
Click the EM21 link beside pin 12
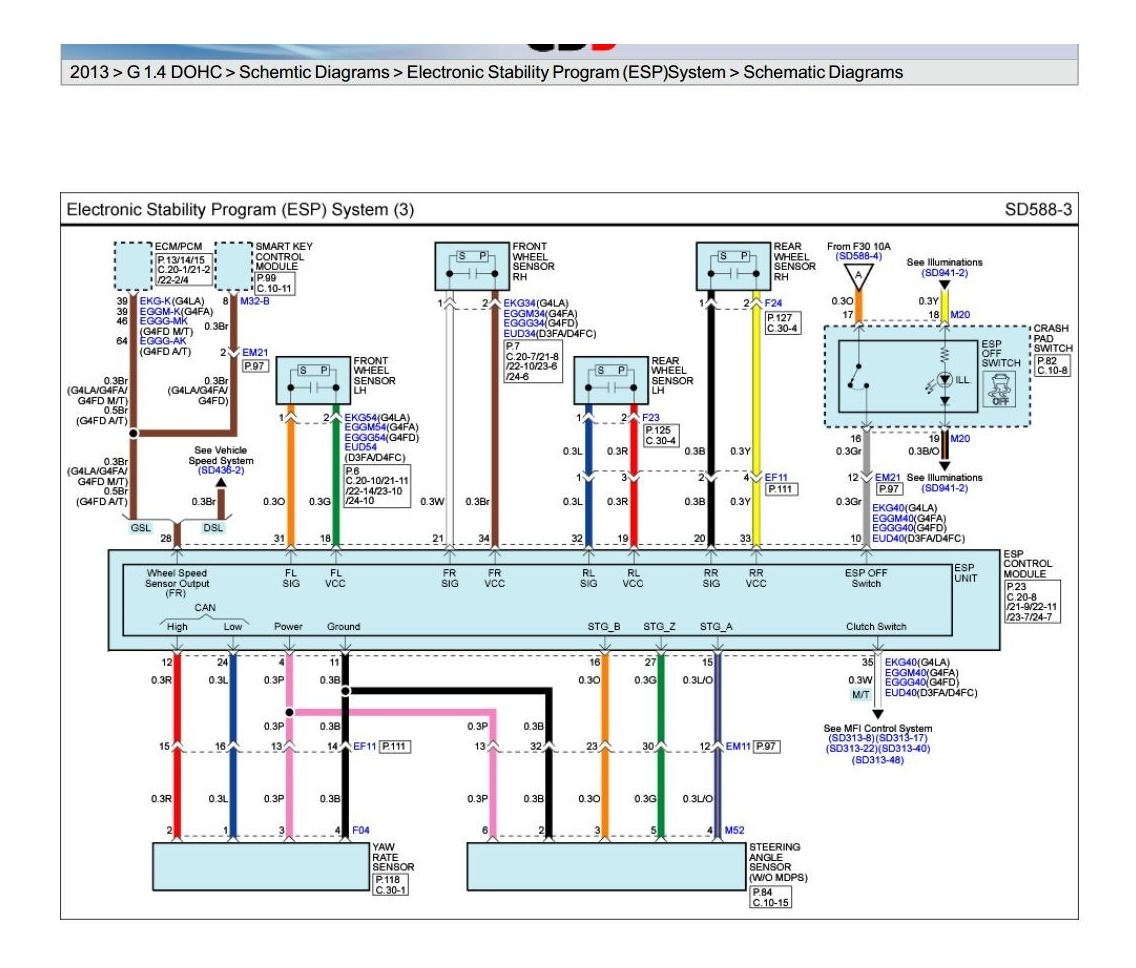pos(888,477)
